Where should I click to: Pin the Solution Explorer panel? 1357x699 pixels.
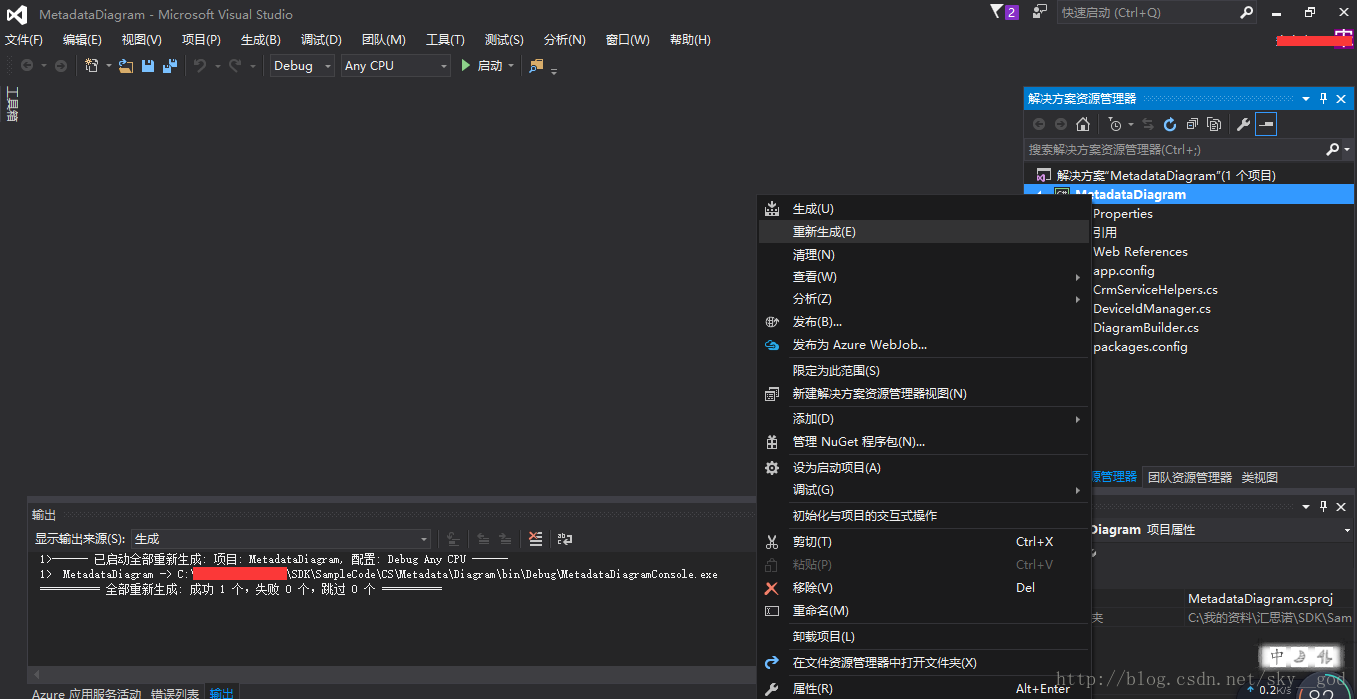point(1323,99)
